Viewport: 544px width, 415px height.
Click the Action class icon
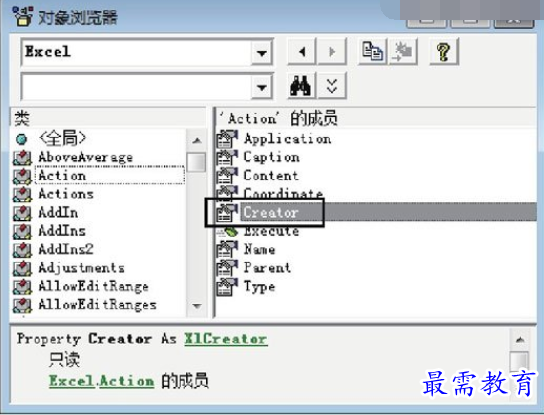(22, 176)
